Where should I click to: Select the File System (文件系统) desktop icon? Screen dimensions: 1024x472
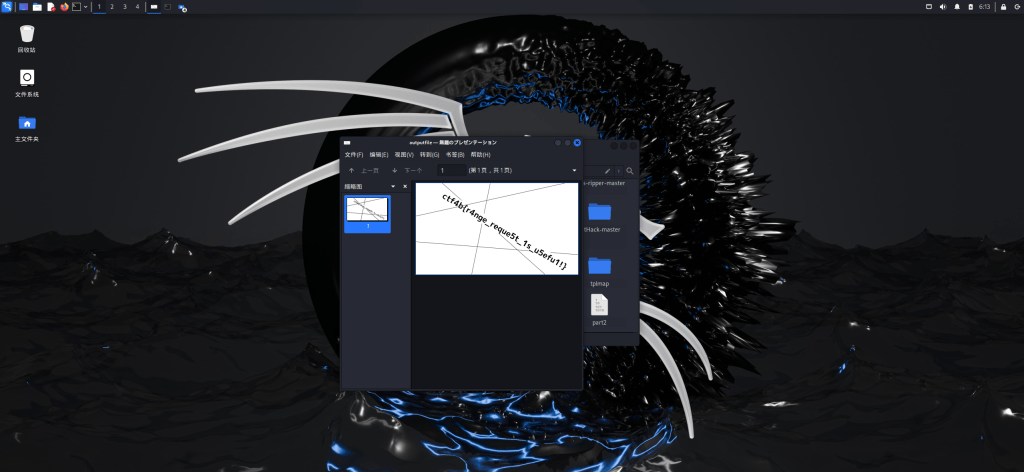click(27, 84)
